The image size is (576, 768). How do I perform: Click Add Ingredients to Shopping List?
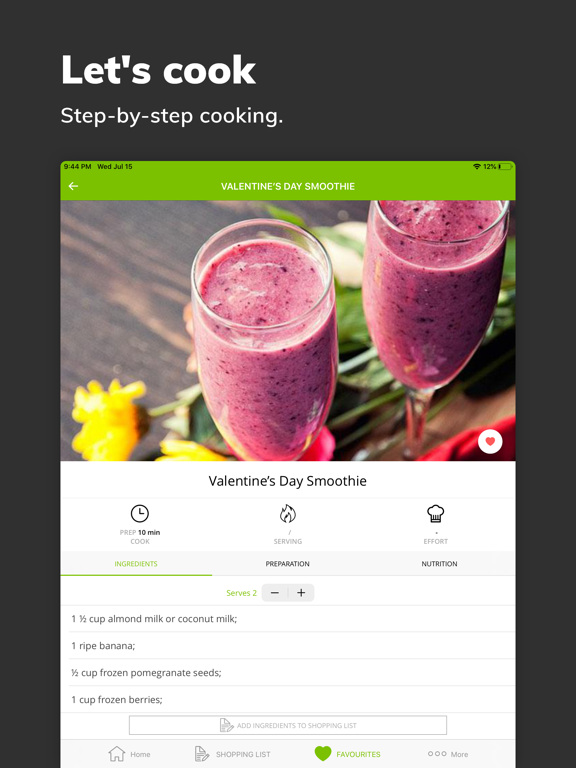click(x=288, y=725)
